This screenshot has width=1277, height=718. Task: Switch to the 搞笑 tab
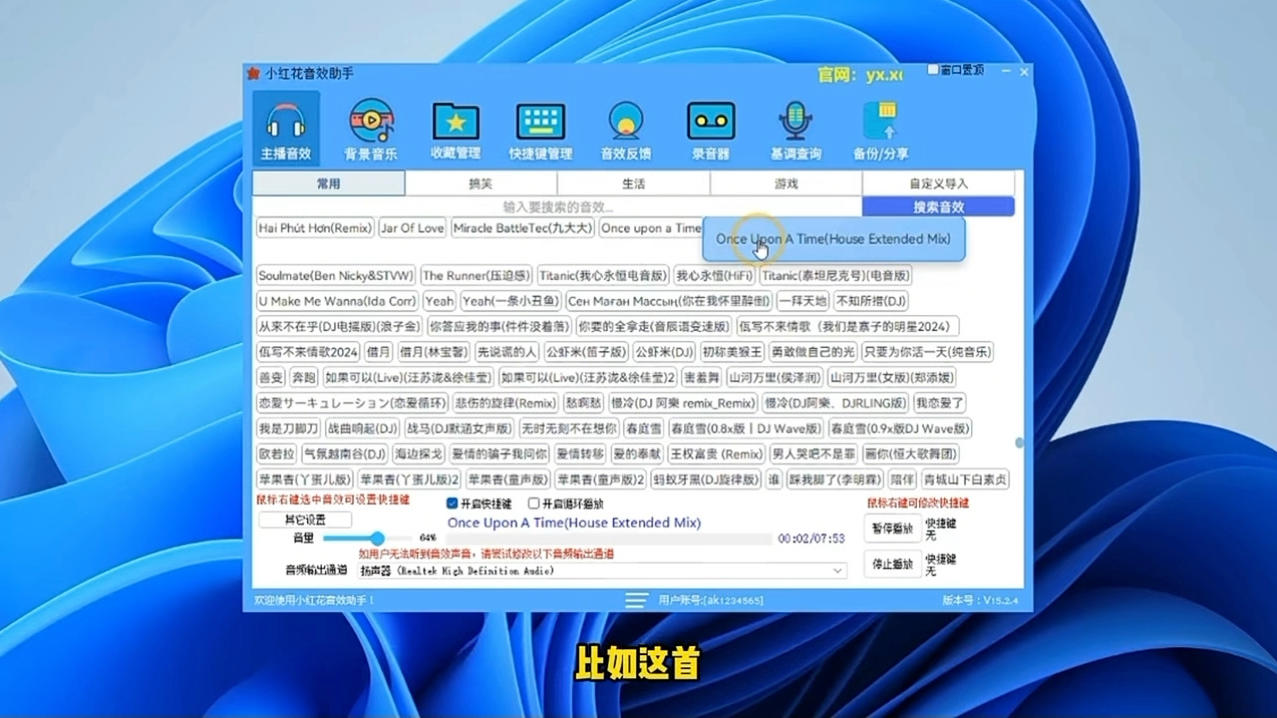tap(481, 184)
